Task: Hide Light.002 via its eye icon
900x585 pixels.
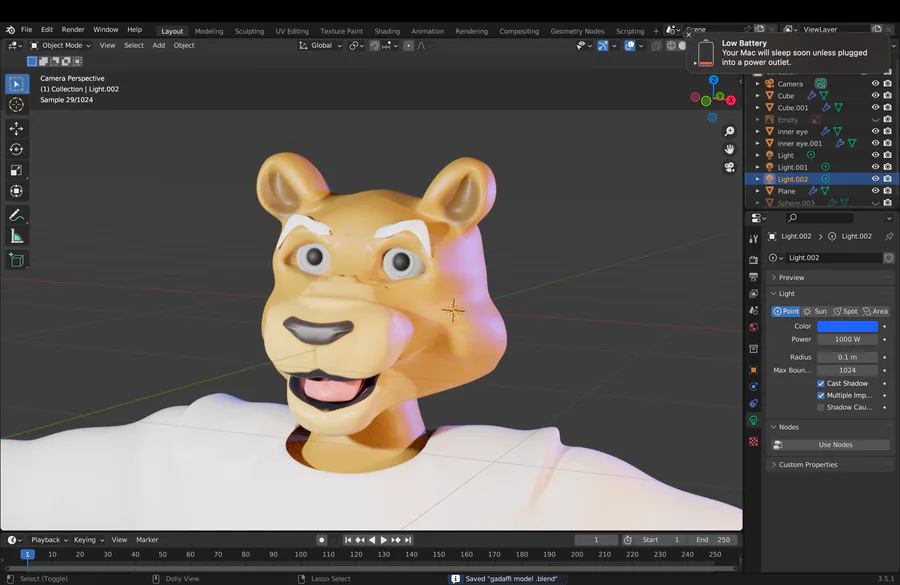Action: click(875, 179)
